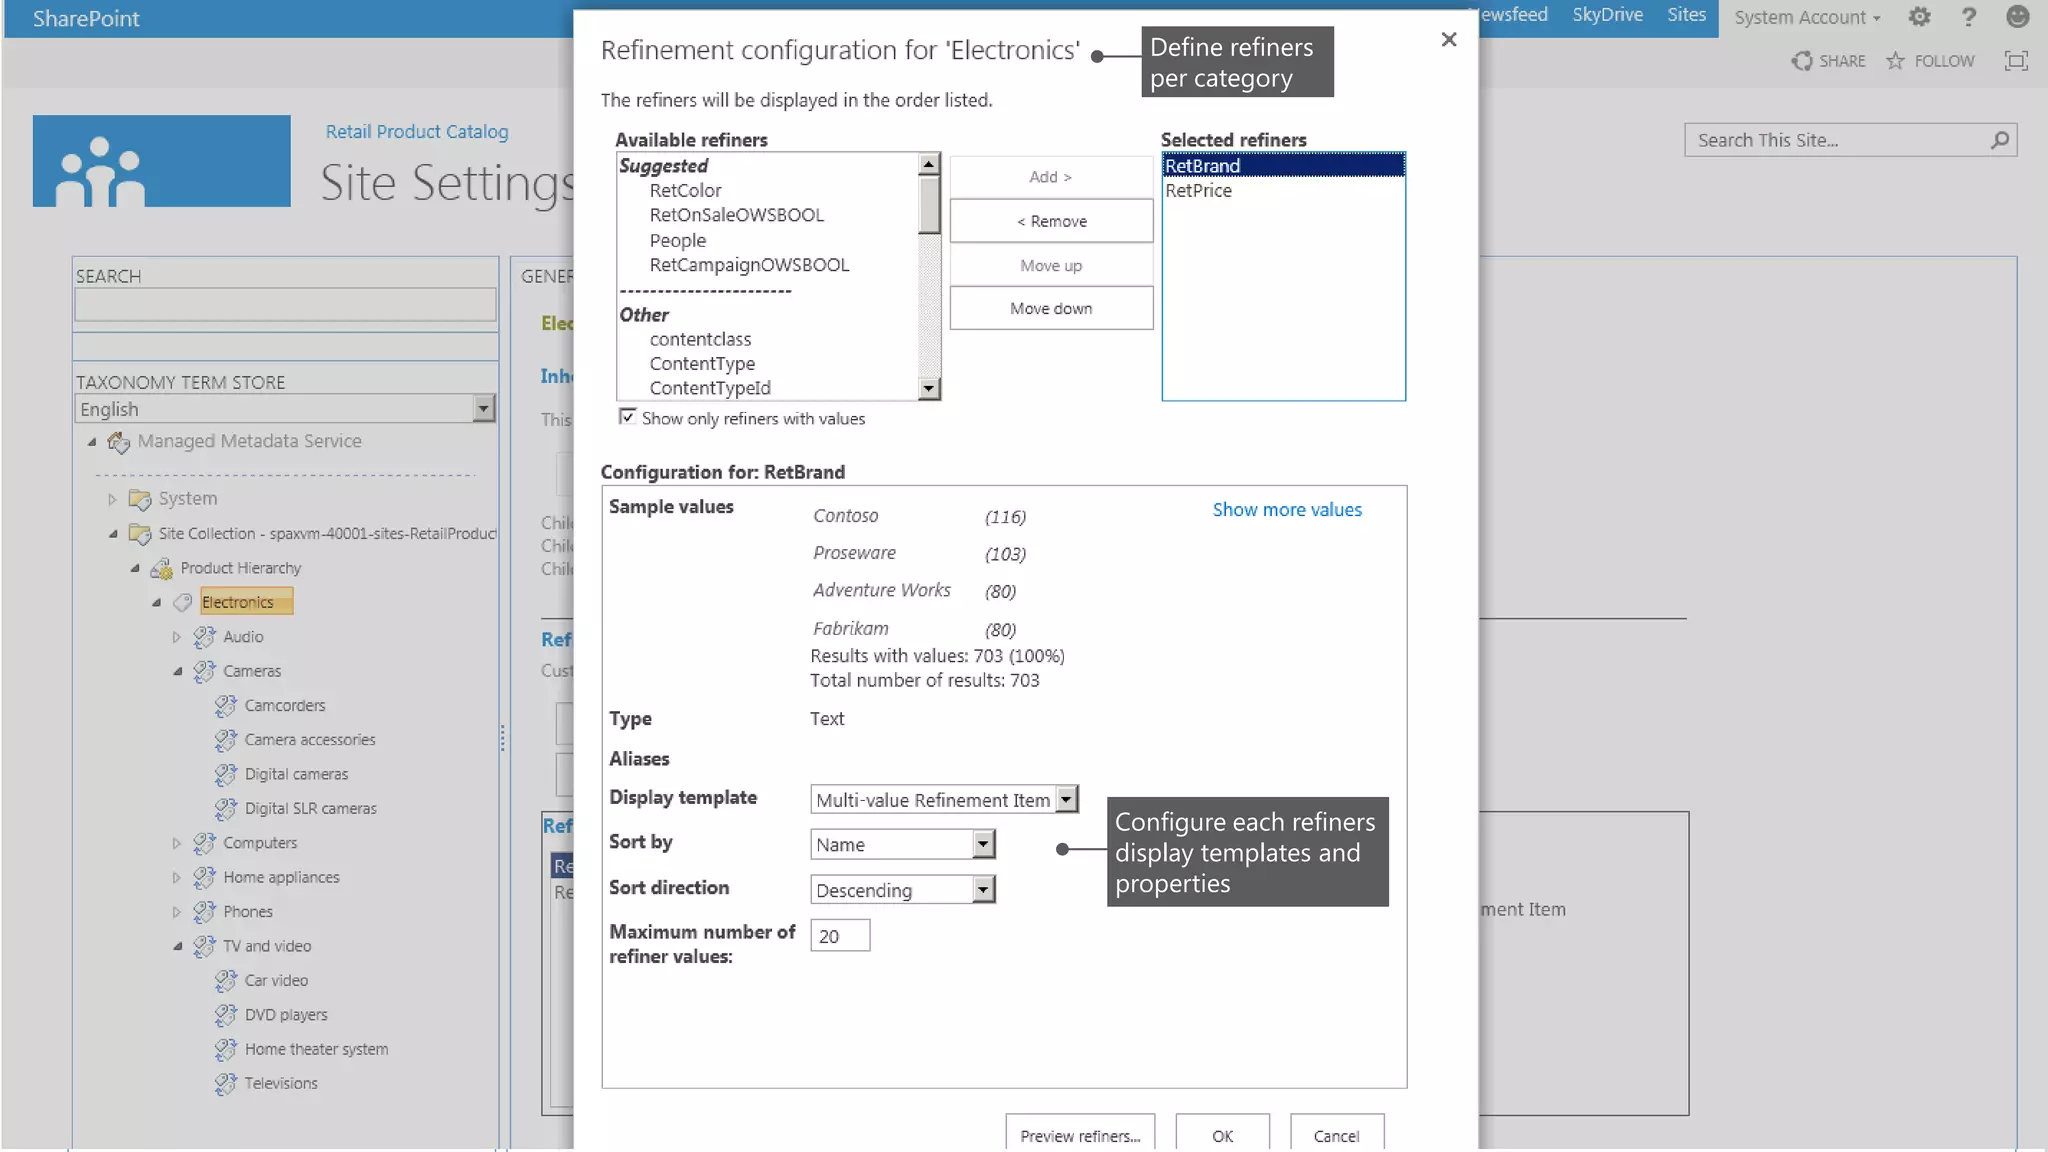The width and height of the screenshot is (2048, 1152).
Task: Open the settings gear icon
Action: pyautogui.click(x=1919, y=17)
